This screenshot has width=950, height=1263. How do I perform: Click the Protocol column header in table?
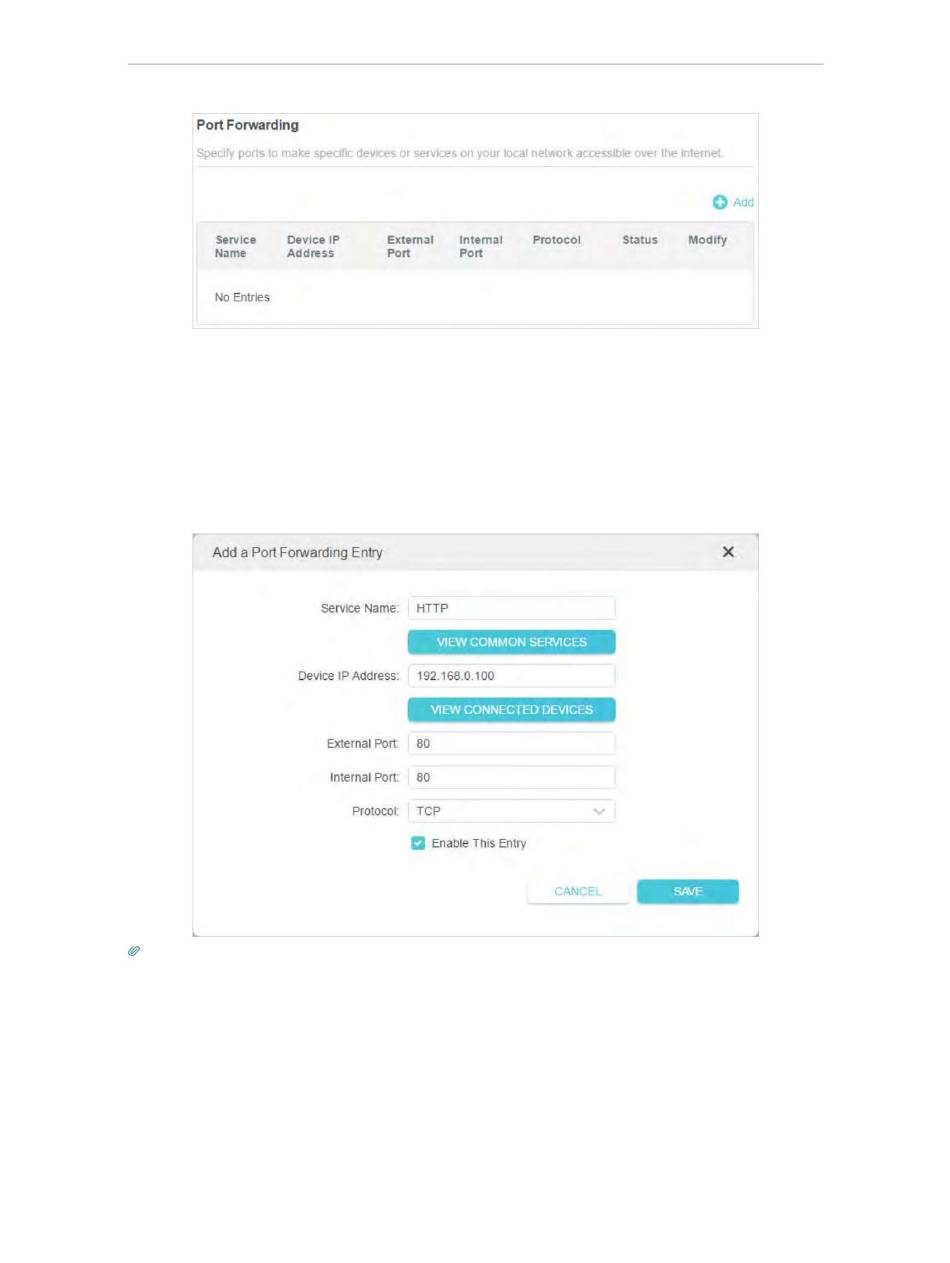coord(556,241)
